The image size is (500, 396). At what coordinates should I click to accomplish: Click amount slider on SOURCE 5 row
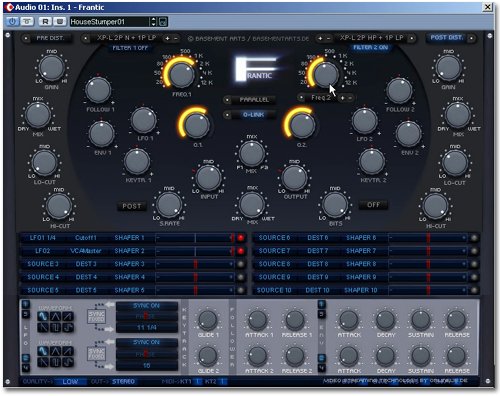(195, 290)
